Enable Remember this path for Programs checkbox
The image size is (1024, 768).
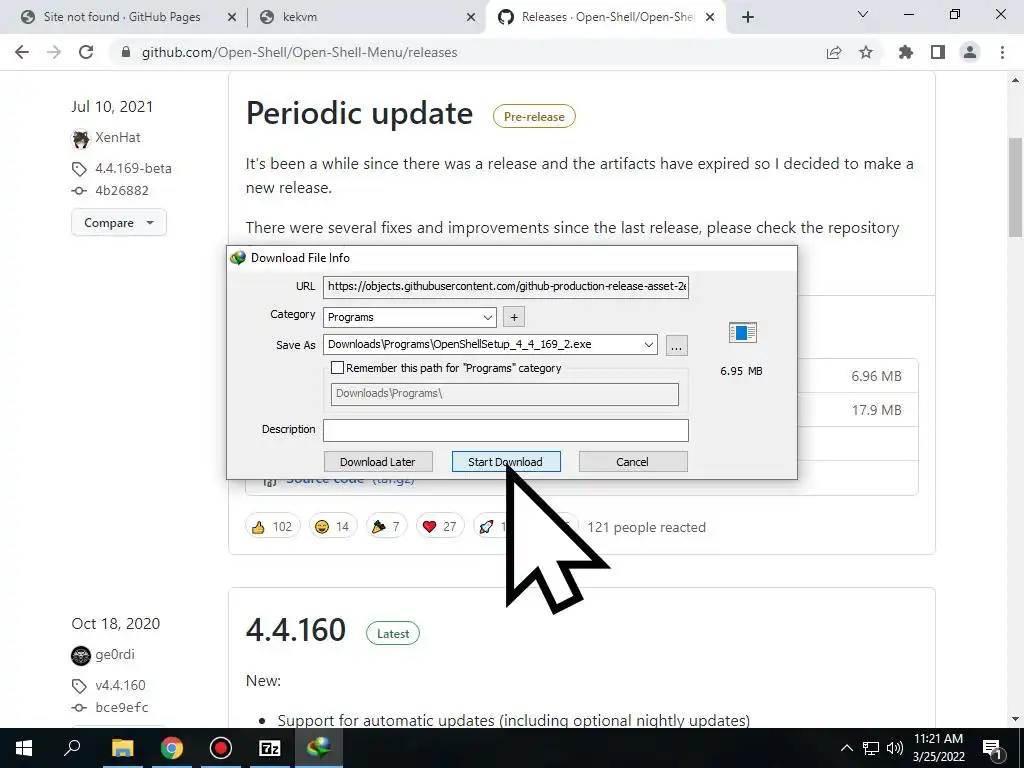point(337,368)
